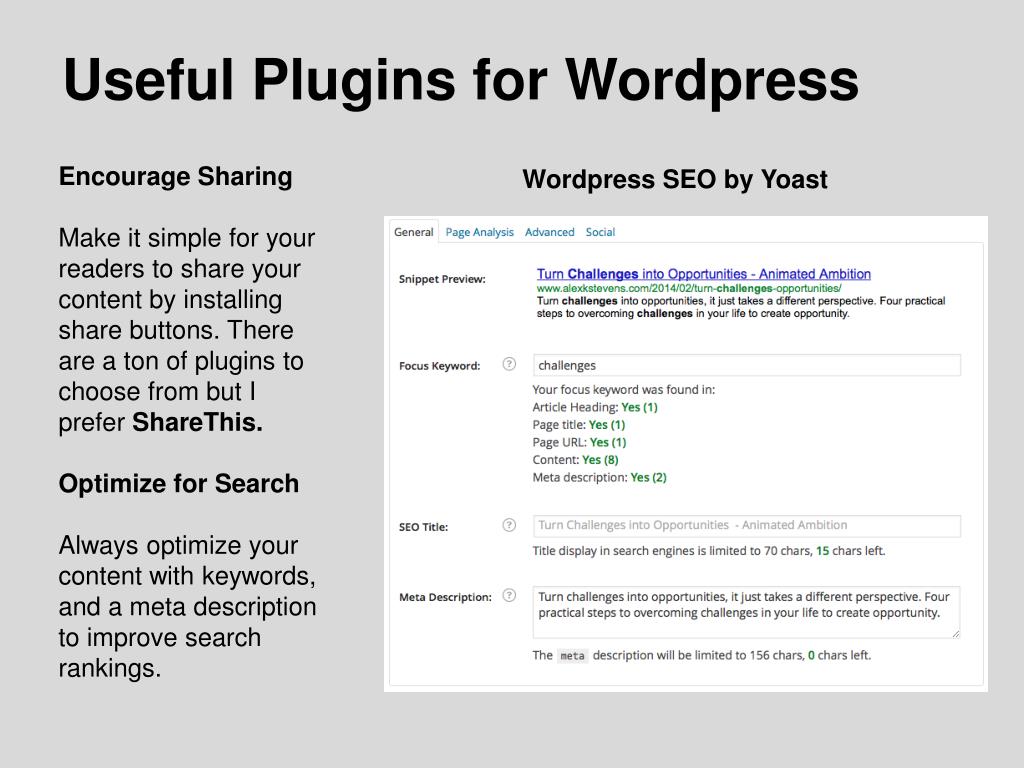Open the Page Analysis tab
Screen dimensions: 1024x768
pyautogui.click(x=479, y=232)
